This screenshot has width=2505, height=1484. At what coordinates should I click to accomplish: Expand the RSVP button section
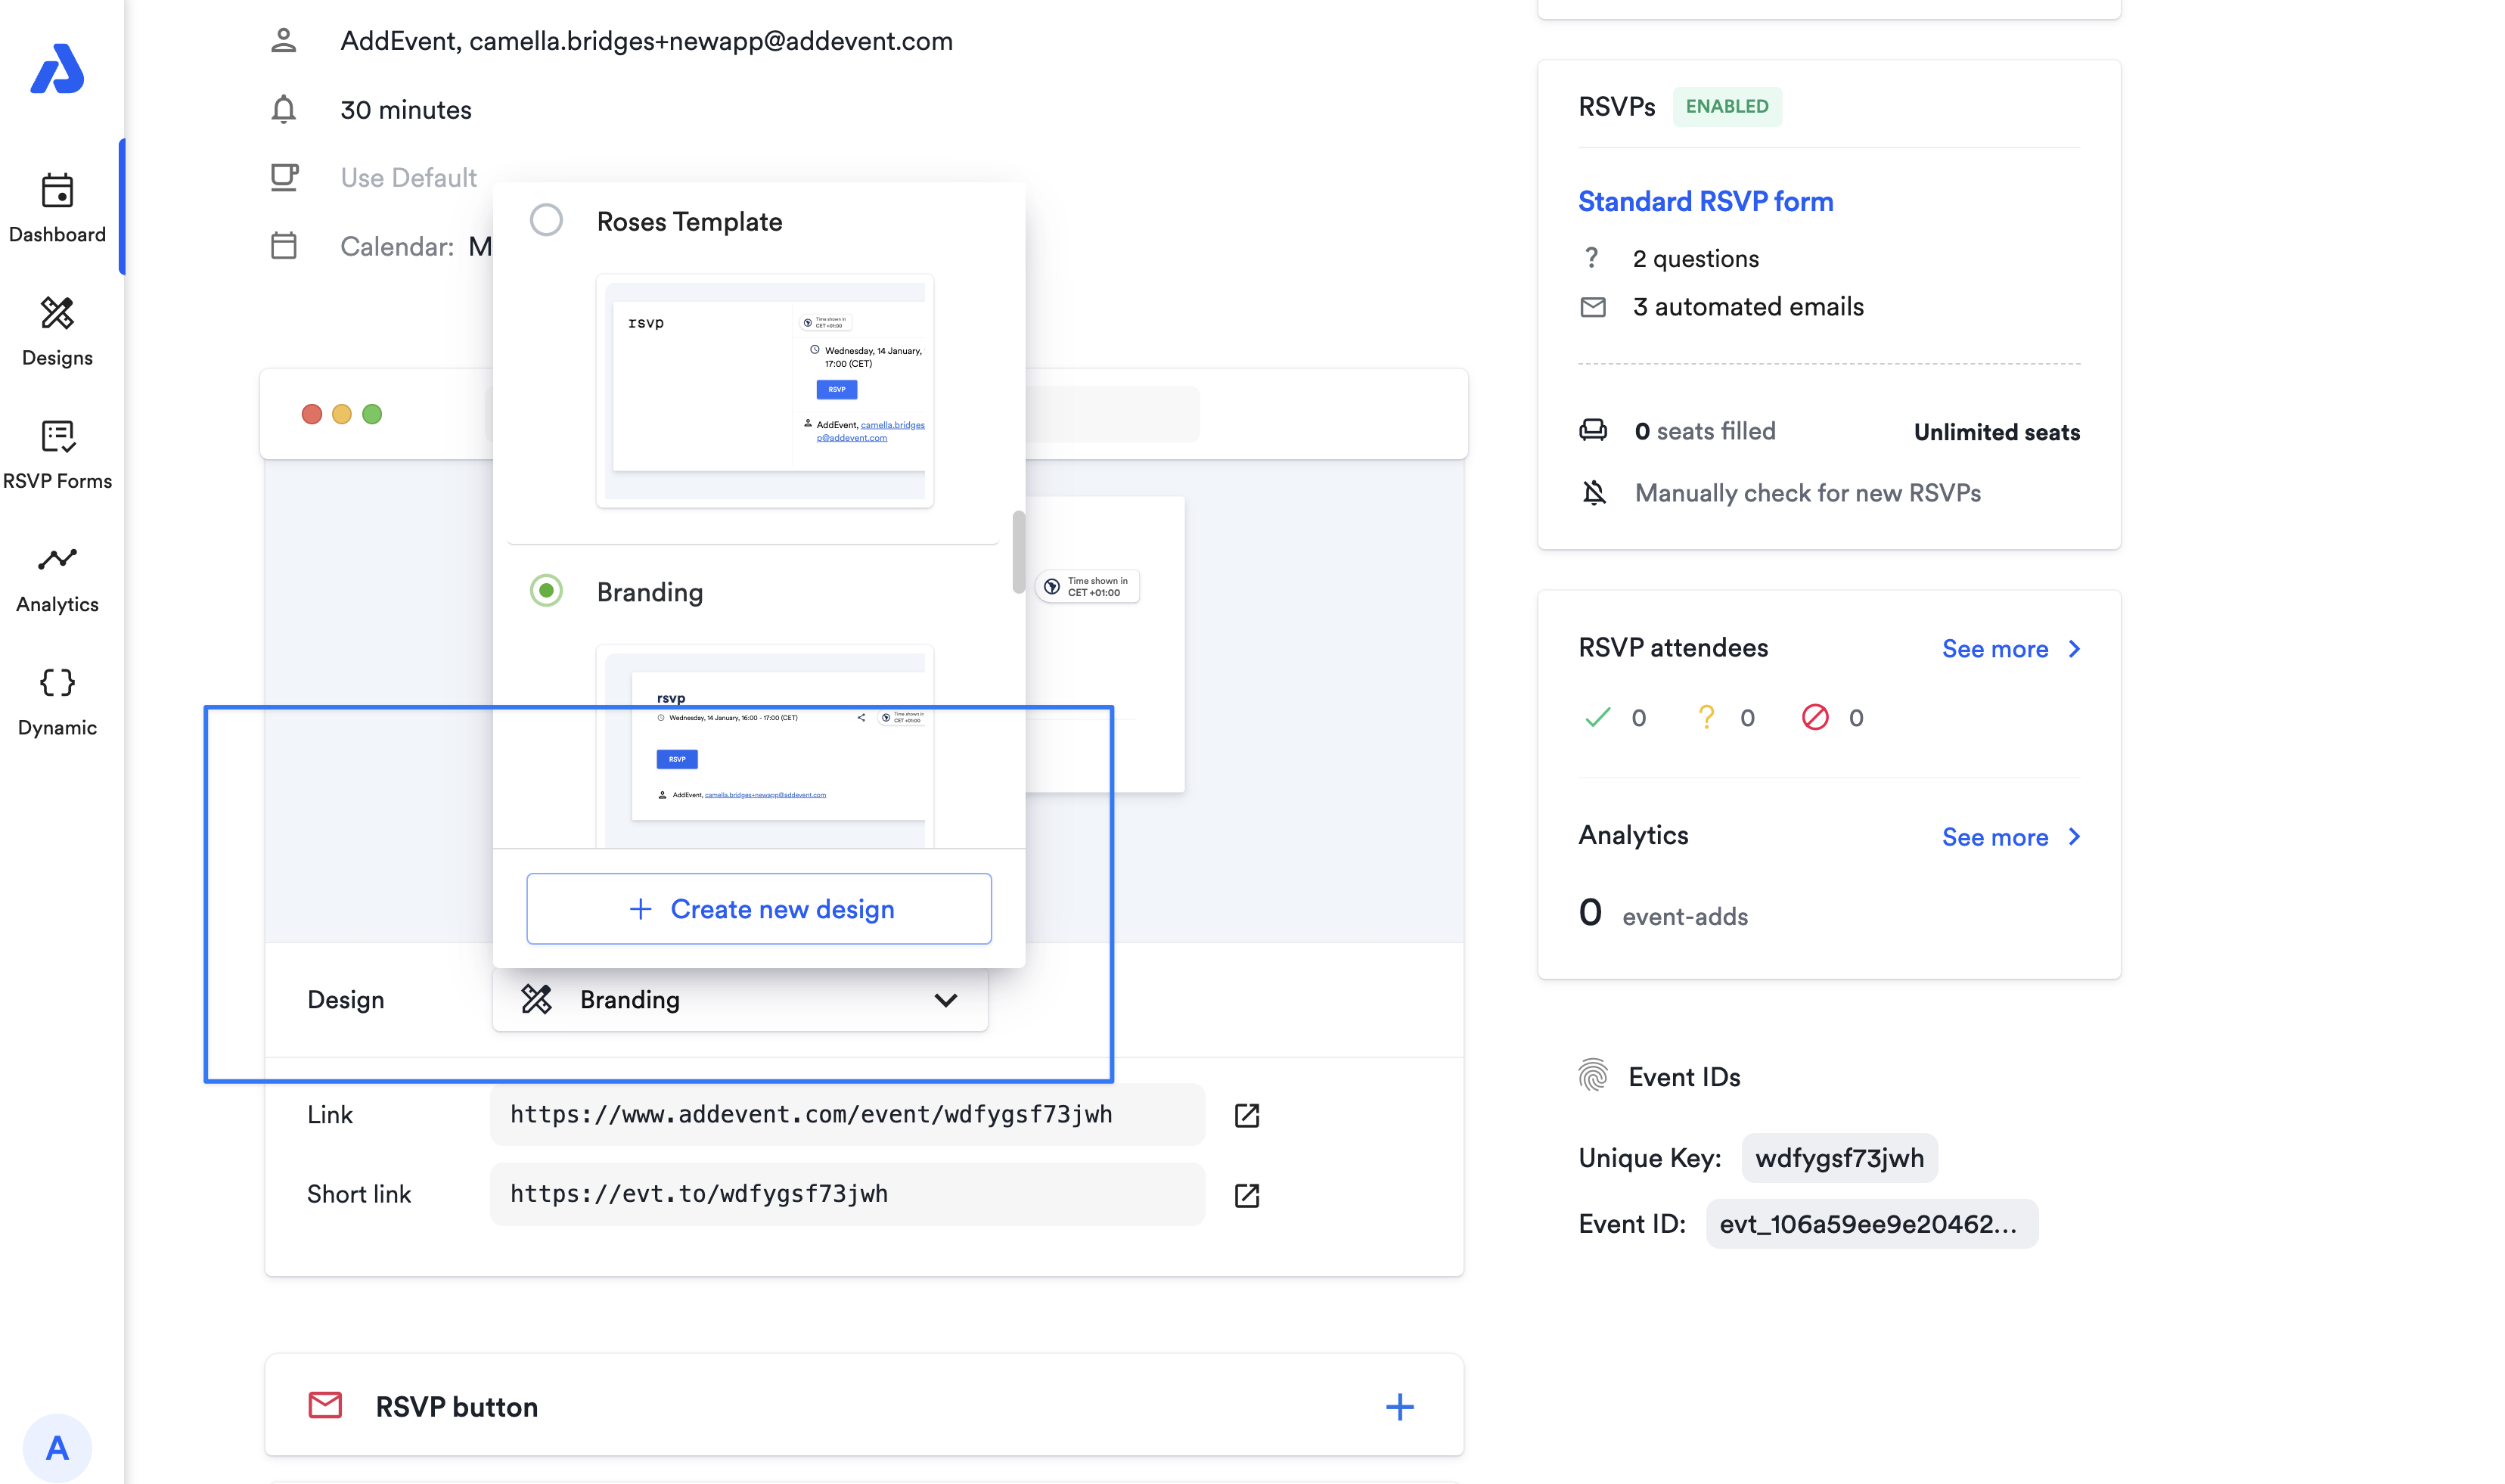[x=1399, y=1407]
